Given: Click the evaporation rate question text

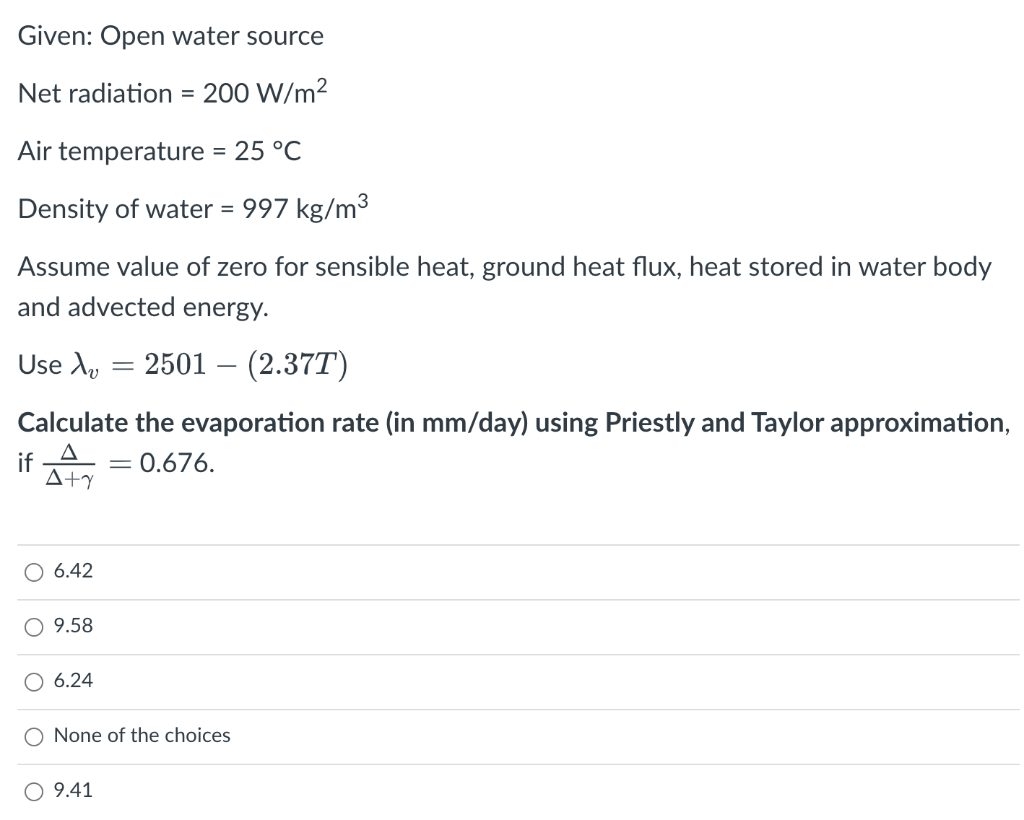Looking at the screenshot, I should tap(513, 422).
